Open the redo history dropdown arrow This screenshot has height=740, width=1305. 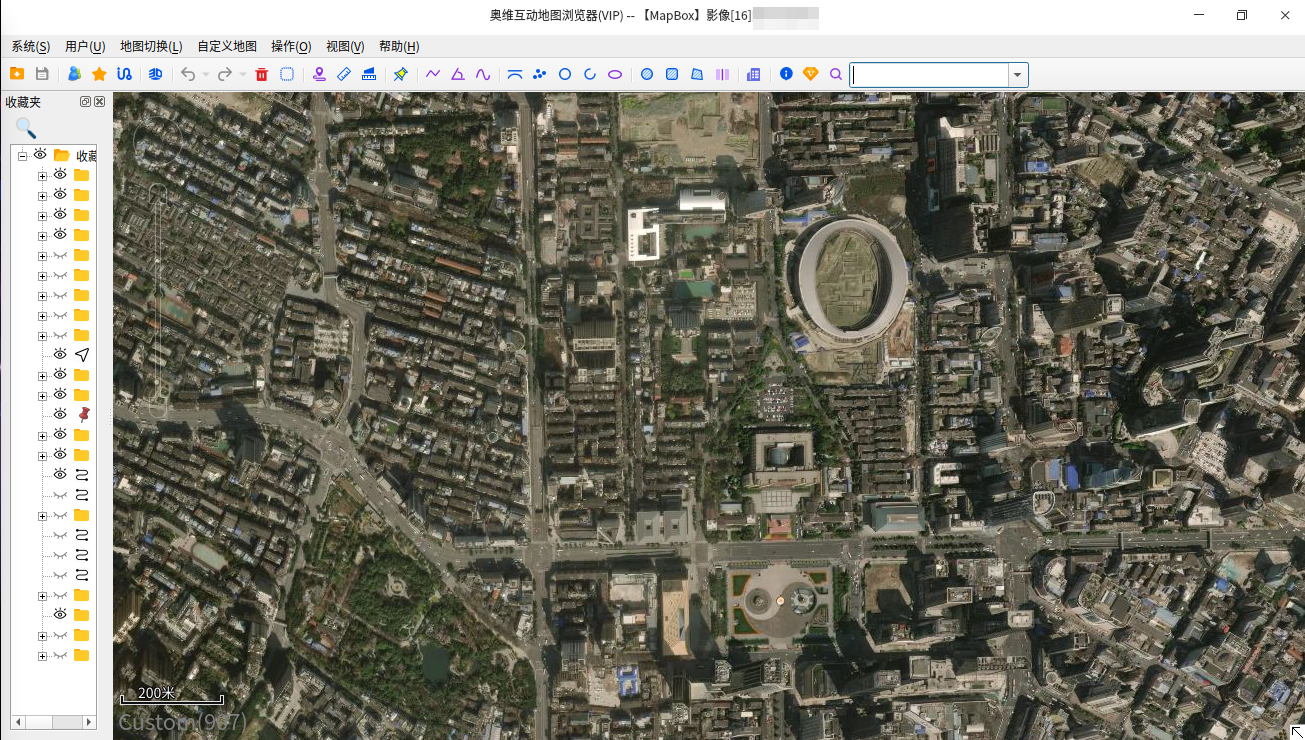pos(243,74)
